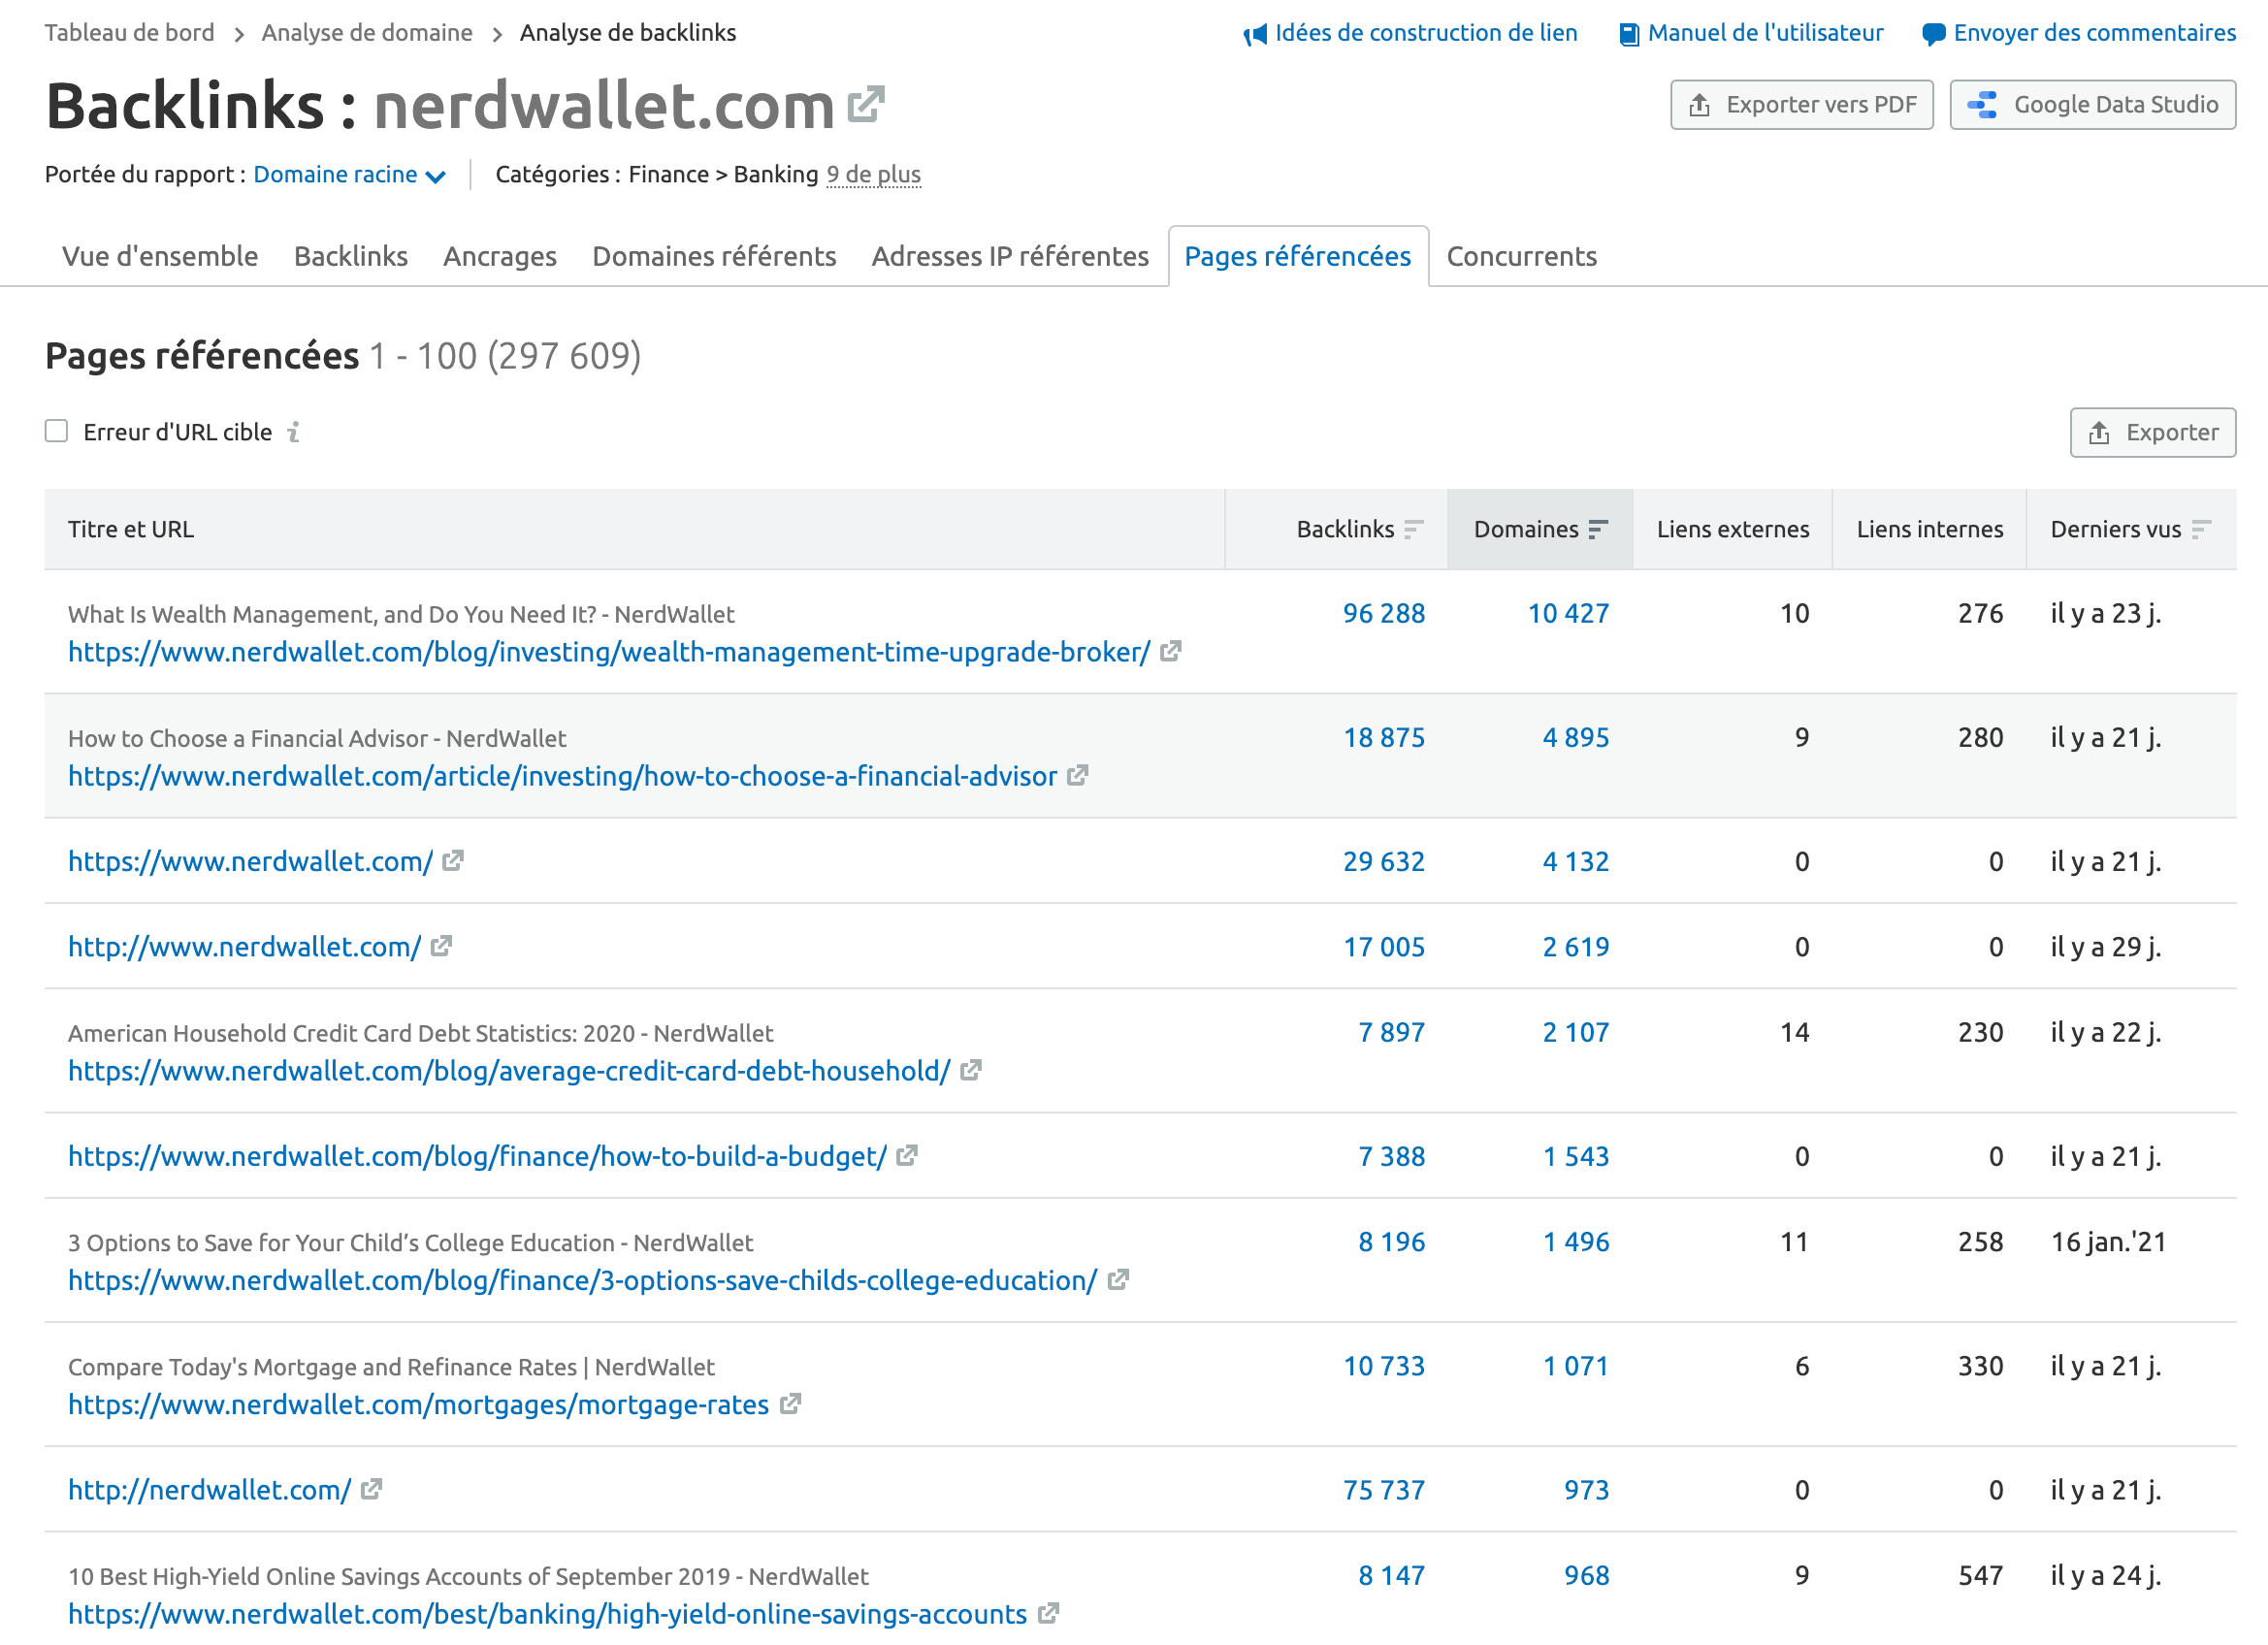Viewport: 2268px width, 1645px height.
Task: Open external icon beside https://www.nerdwallet.com/
Action: pos(453,861)
